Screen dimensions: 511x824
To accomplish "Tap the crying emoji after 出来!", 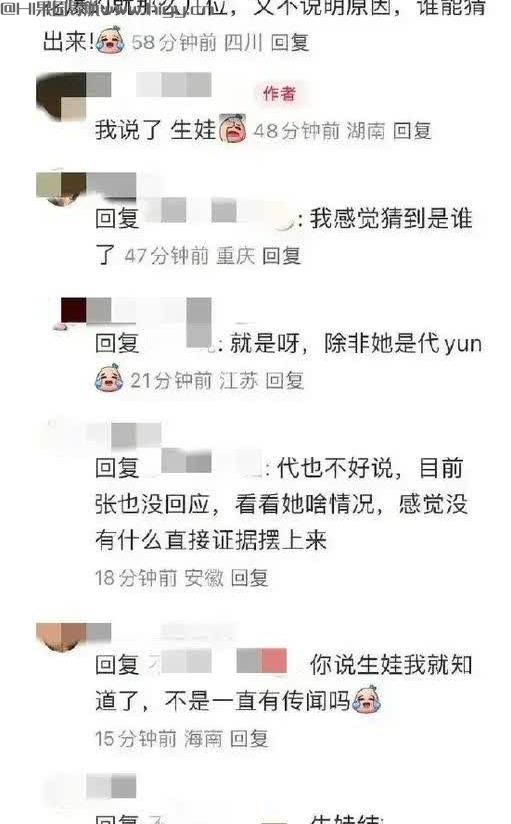I will click(x=111, y=41).
